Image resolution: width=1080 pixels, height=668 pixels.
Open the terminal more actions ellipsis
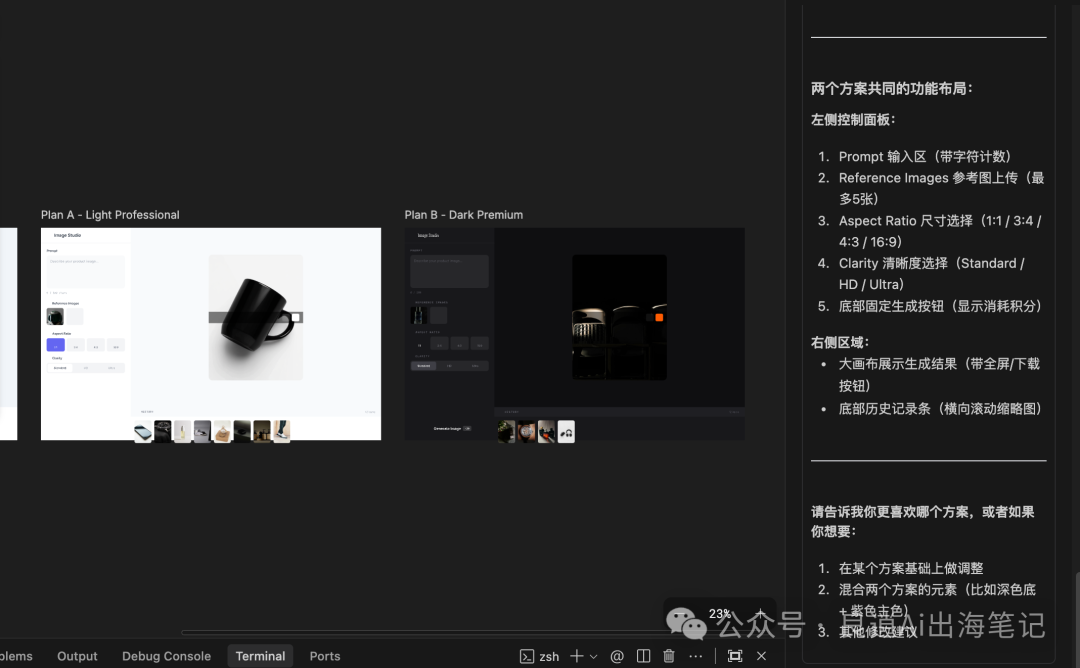[x=696, y=656]
